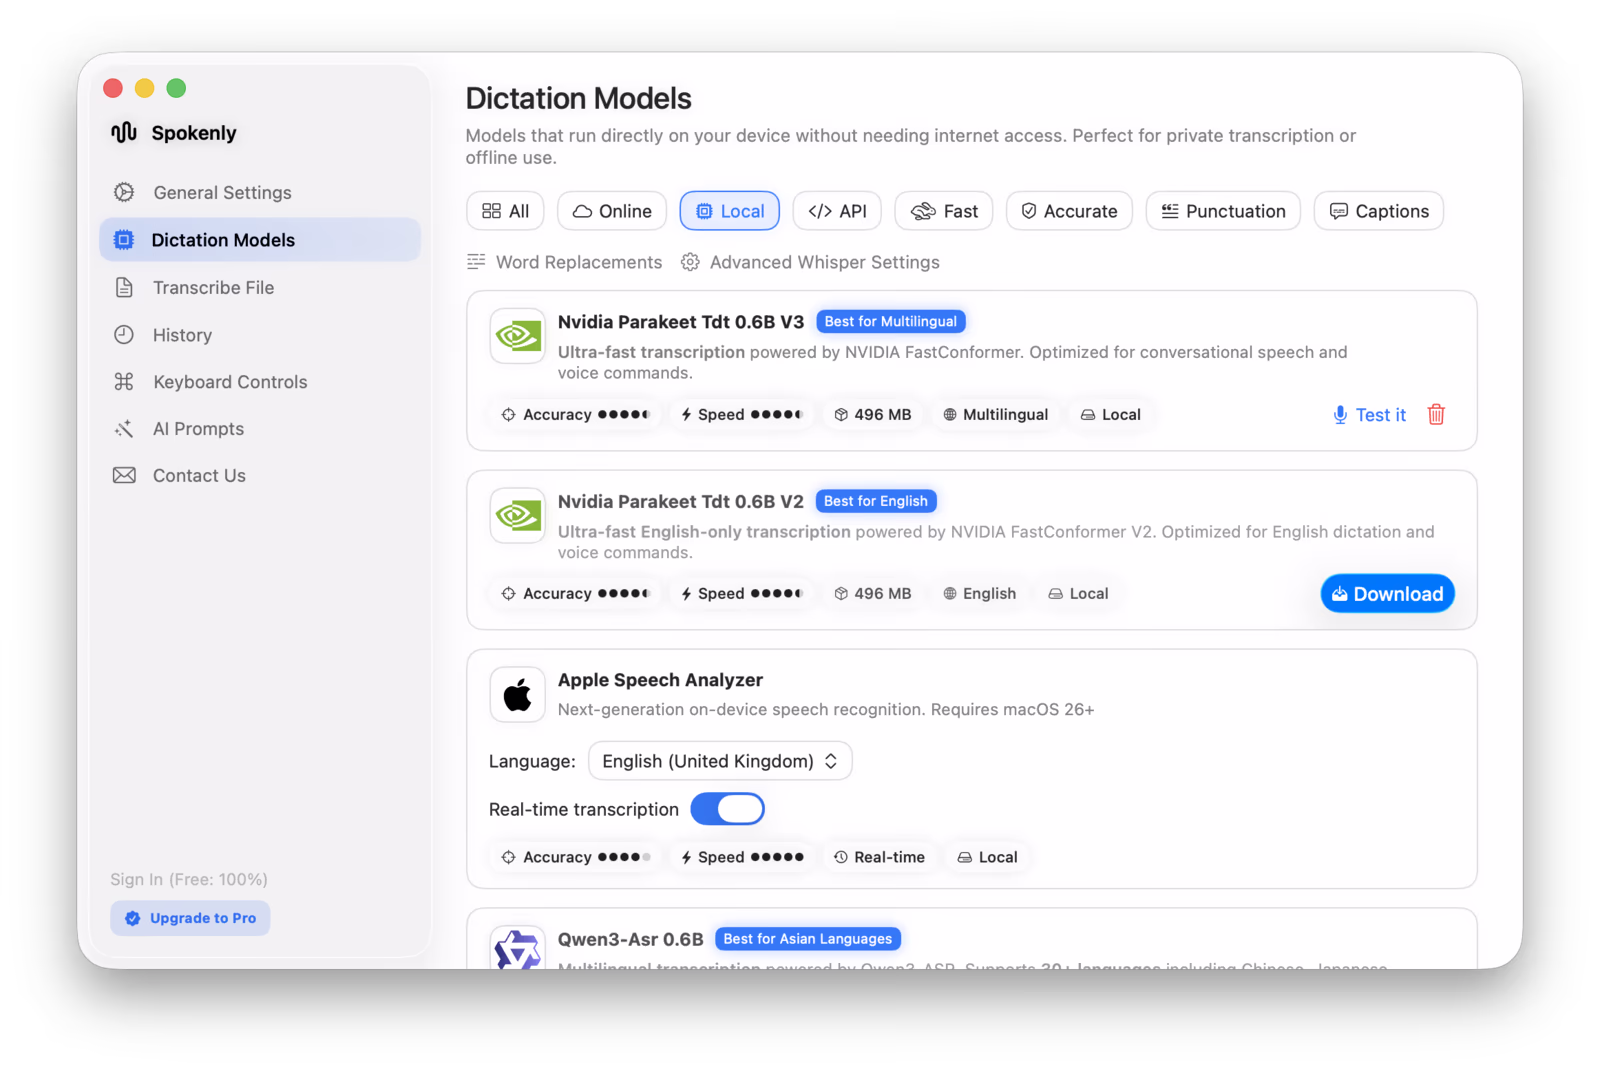Screen dimensions: 1600x1071
Task: Click the Transcribe File document icon
Action: point(124,288)
